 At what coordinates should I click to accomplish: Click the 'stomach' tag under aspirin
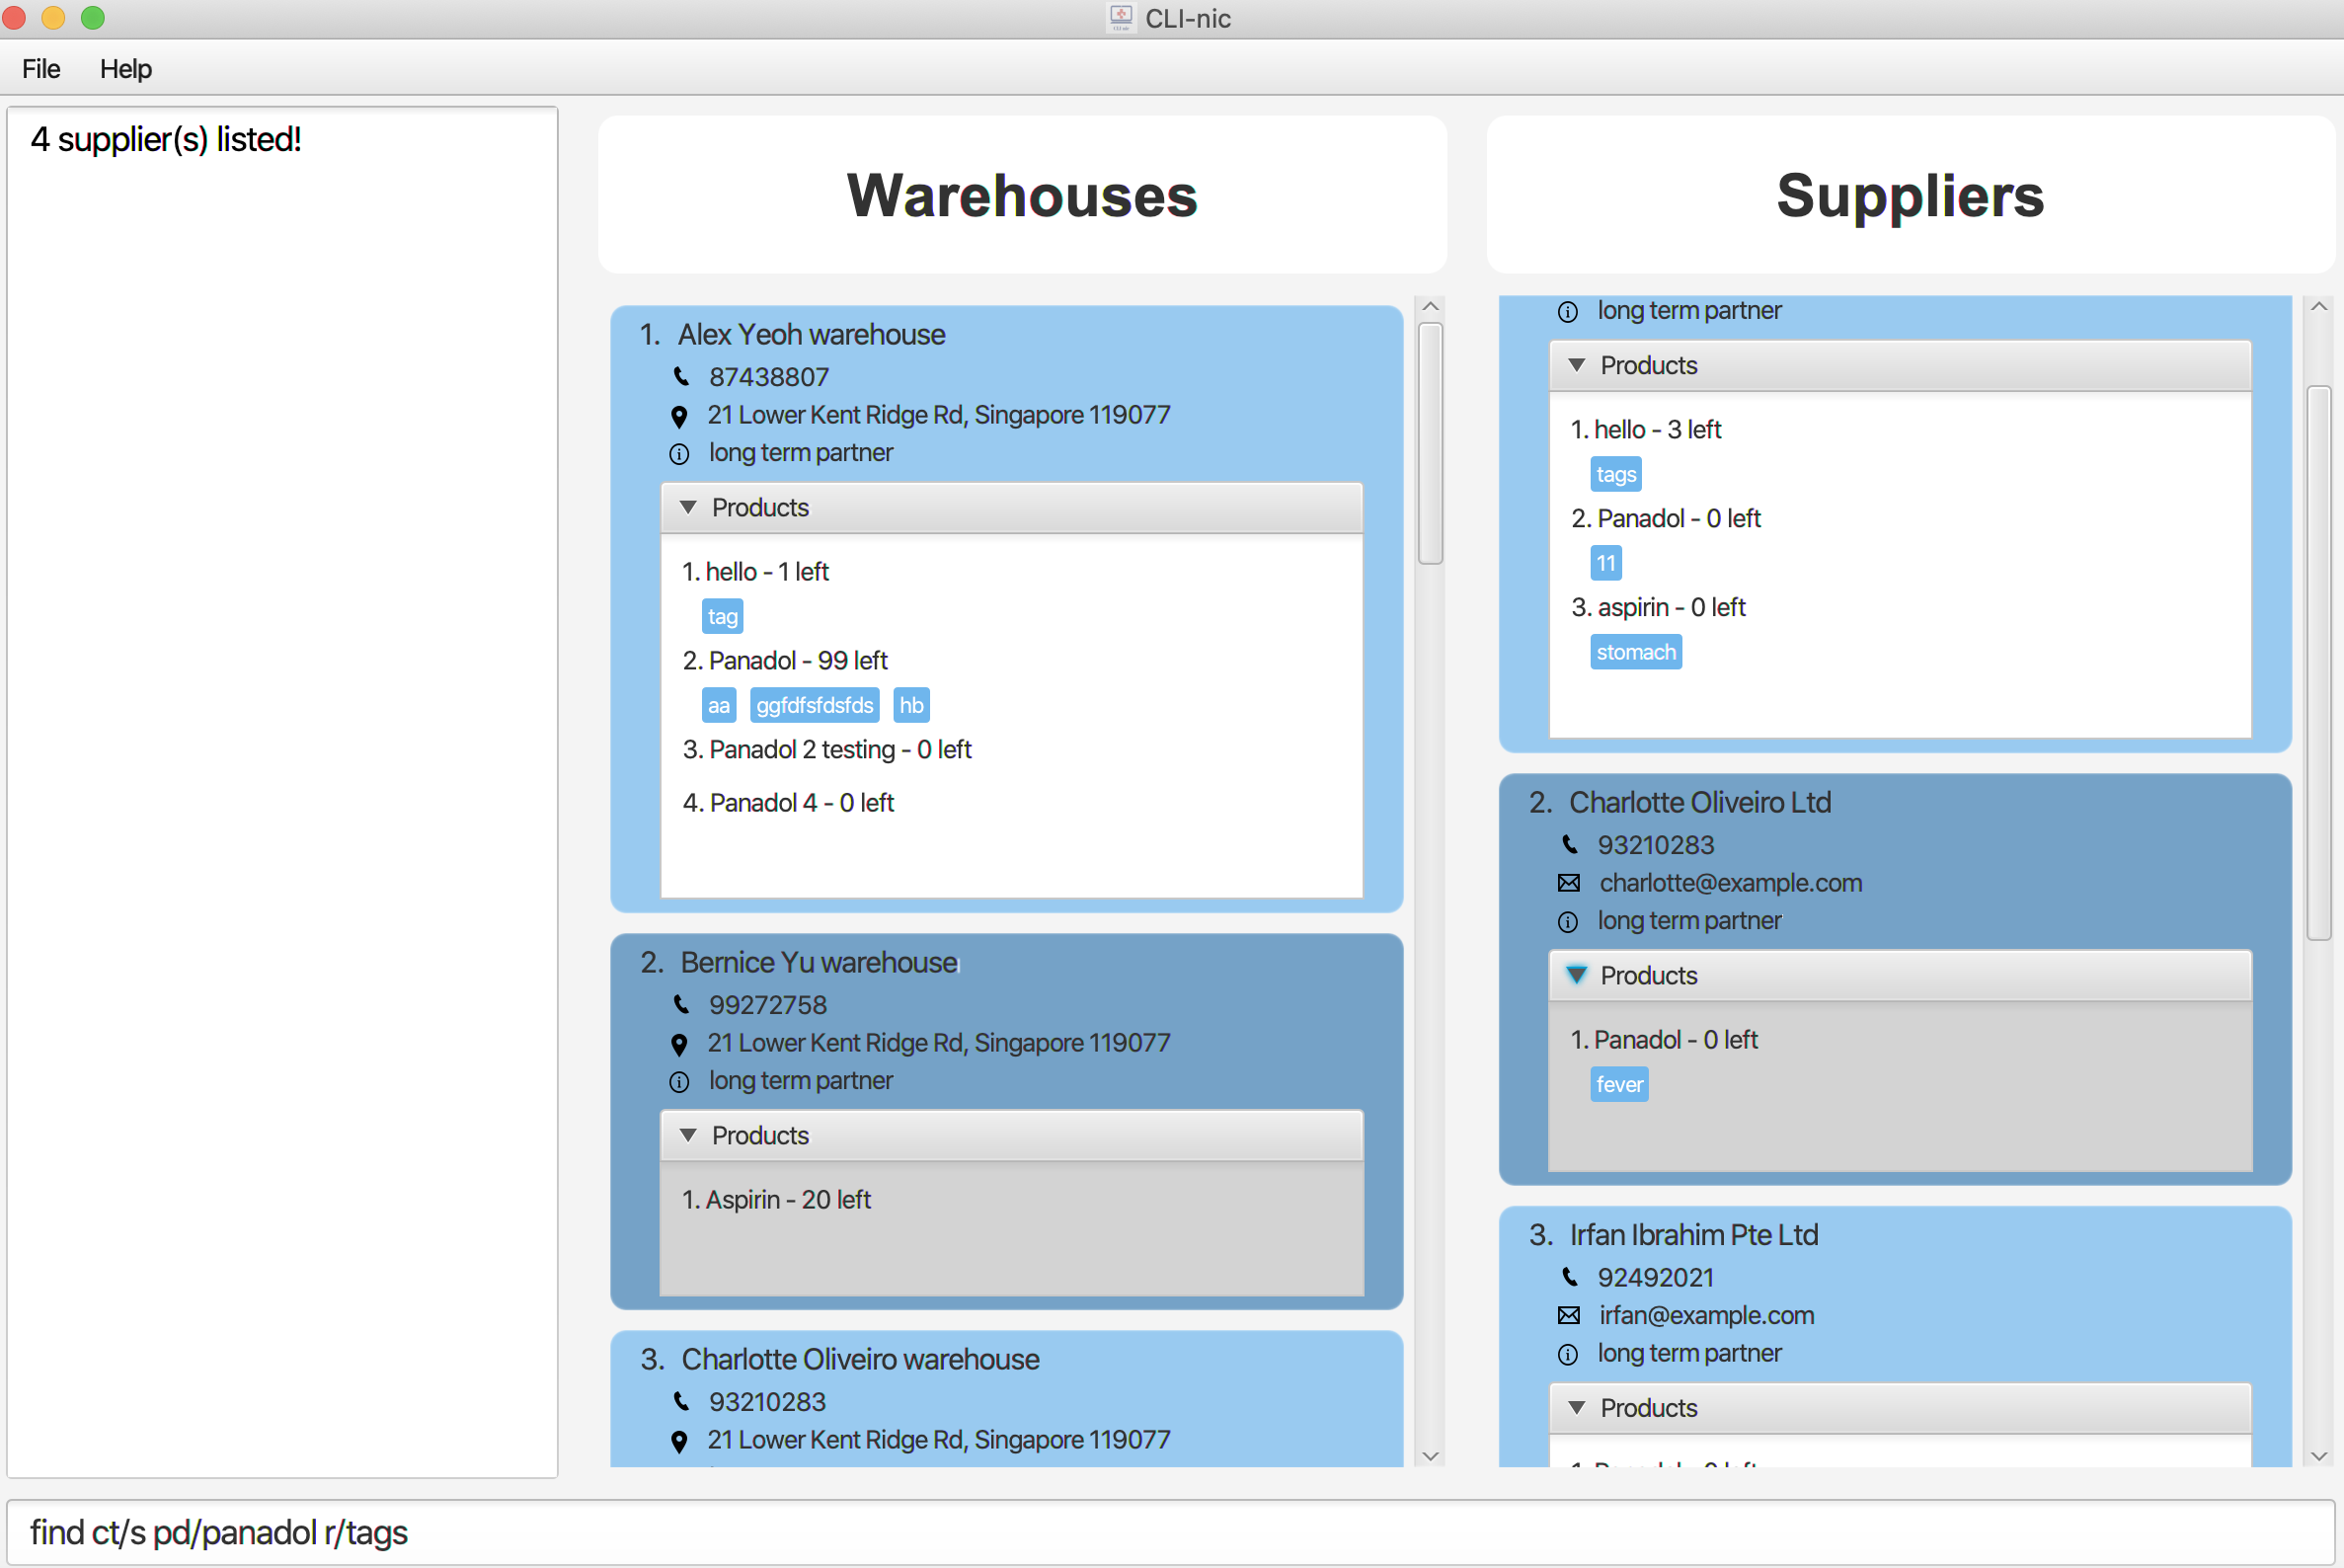[x=1635, y=653]
